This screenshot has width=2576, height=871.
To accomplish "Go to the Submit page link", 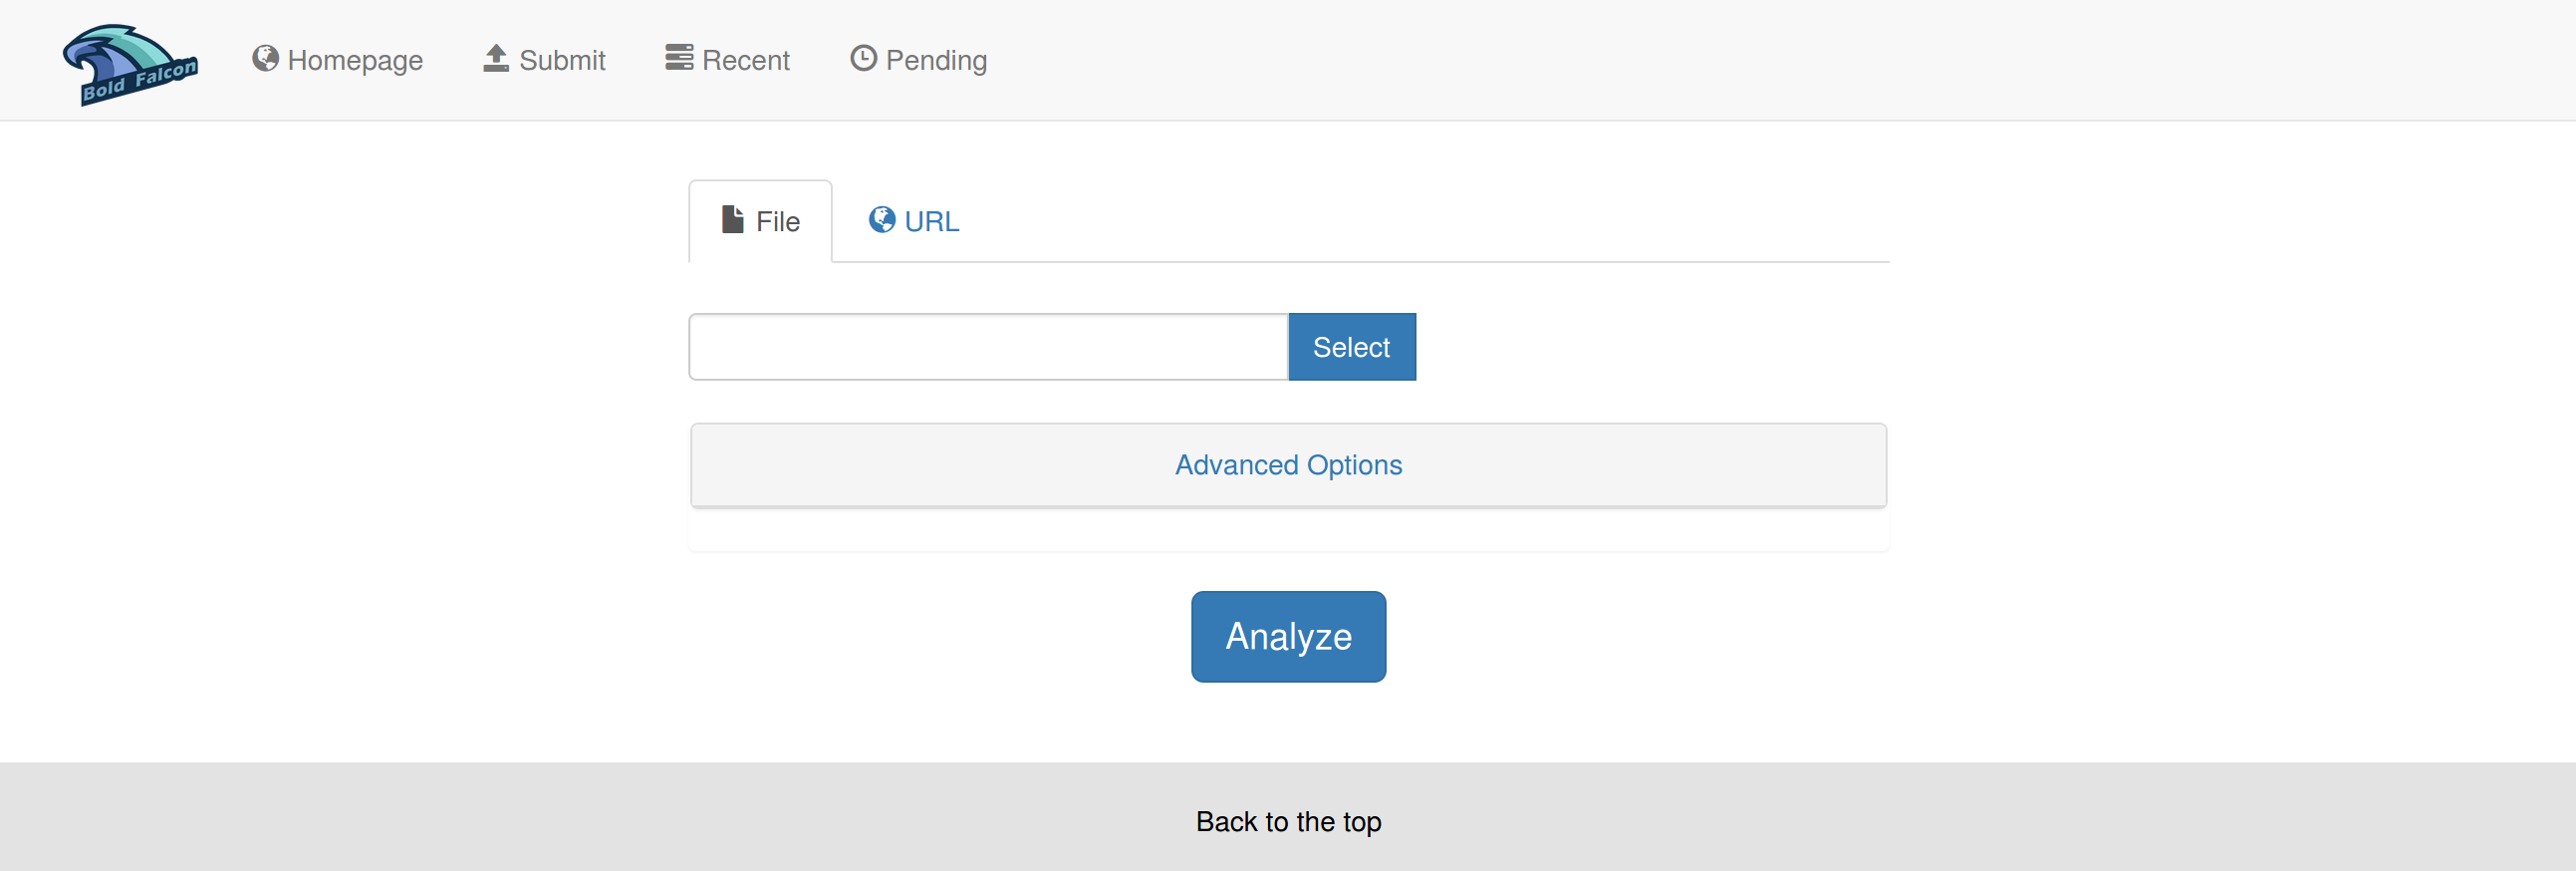I will tap(562, 61).
